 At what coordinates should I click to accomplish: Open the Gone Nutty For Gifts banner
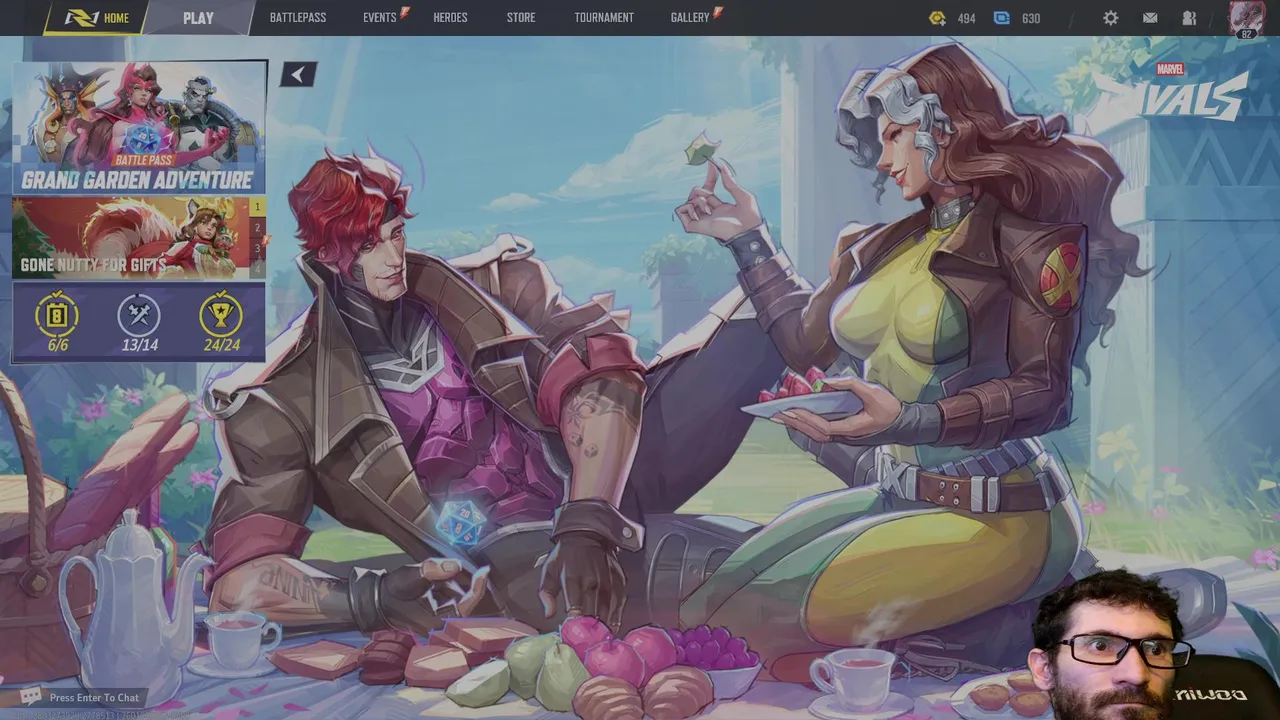click(x=131, y=237)
